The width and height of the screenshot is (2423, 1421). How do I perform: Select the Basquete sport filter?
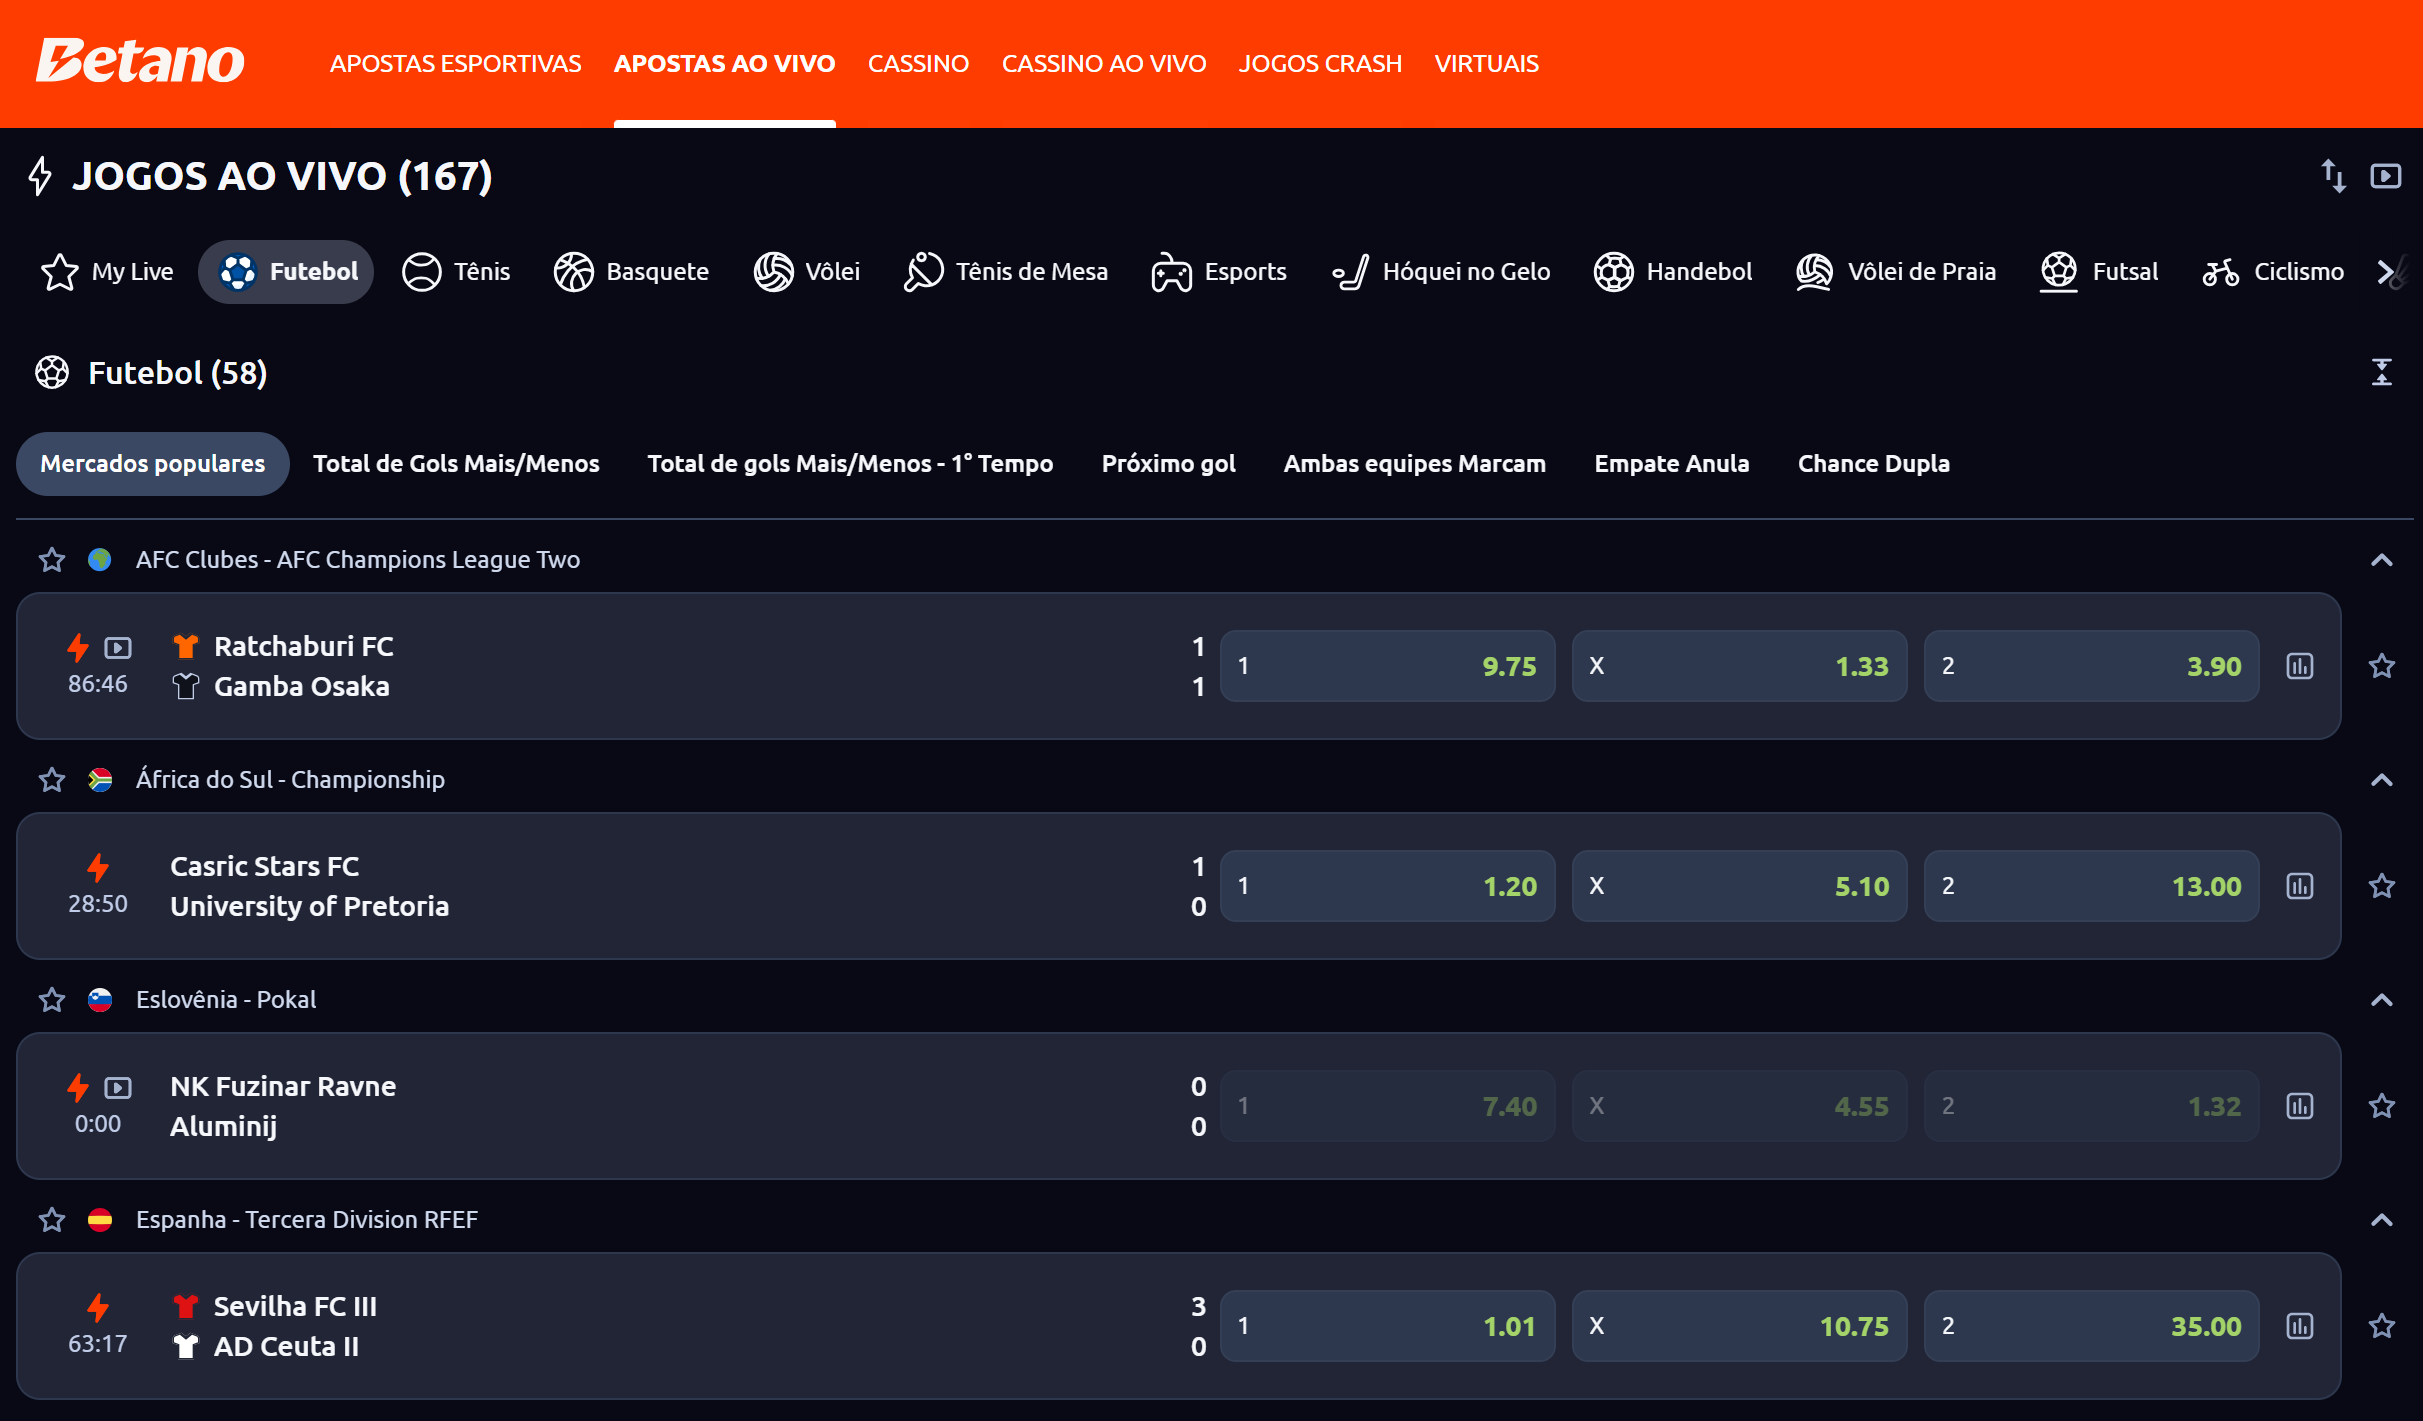pyautogui.click(x=631, y=272)
